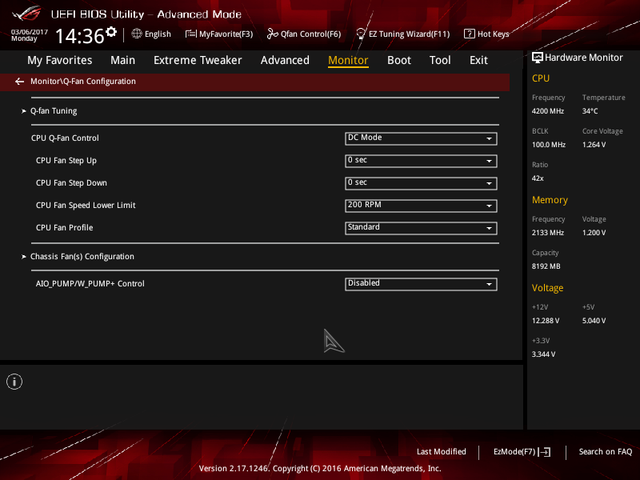Image resolution: width=640 pixels, height=480 pixels.
Task: Open the AIO_PUMP/W_PUMP+ Control dropdown
Action: pos(421,284)
